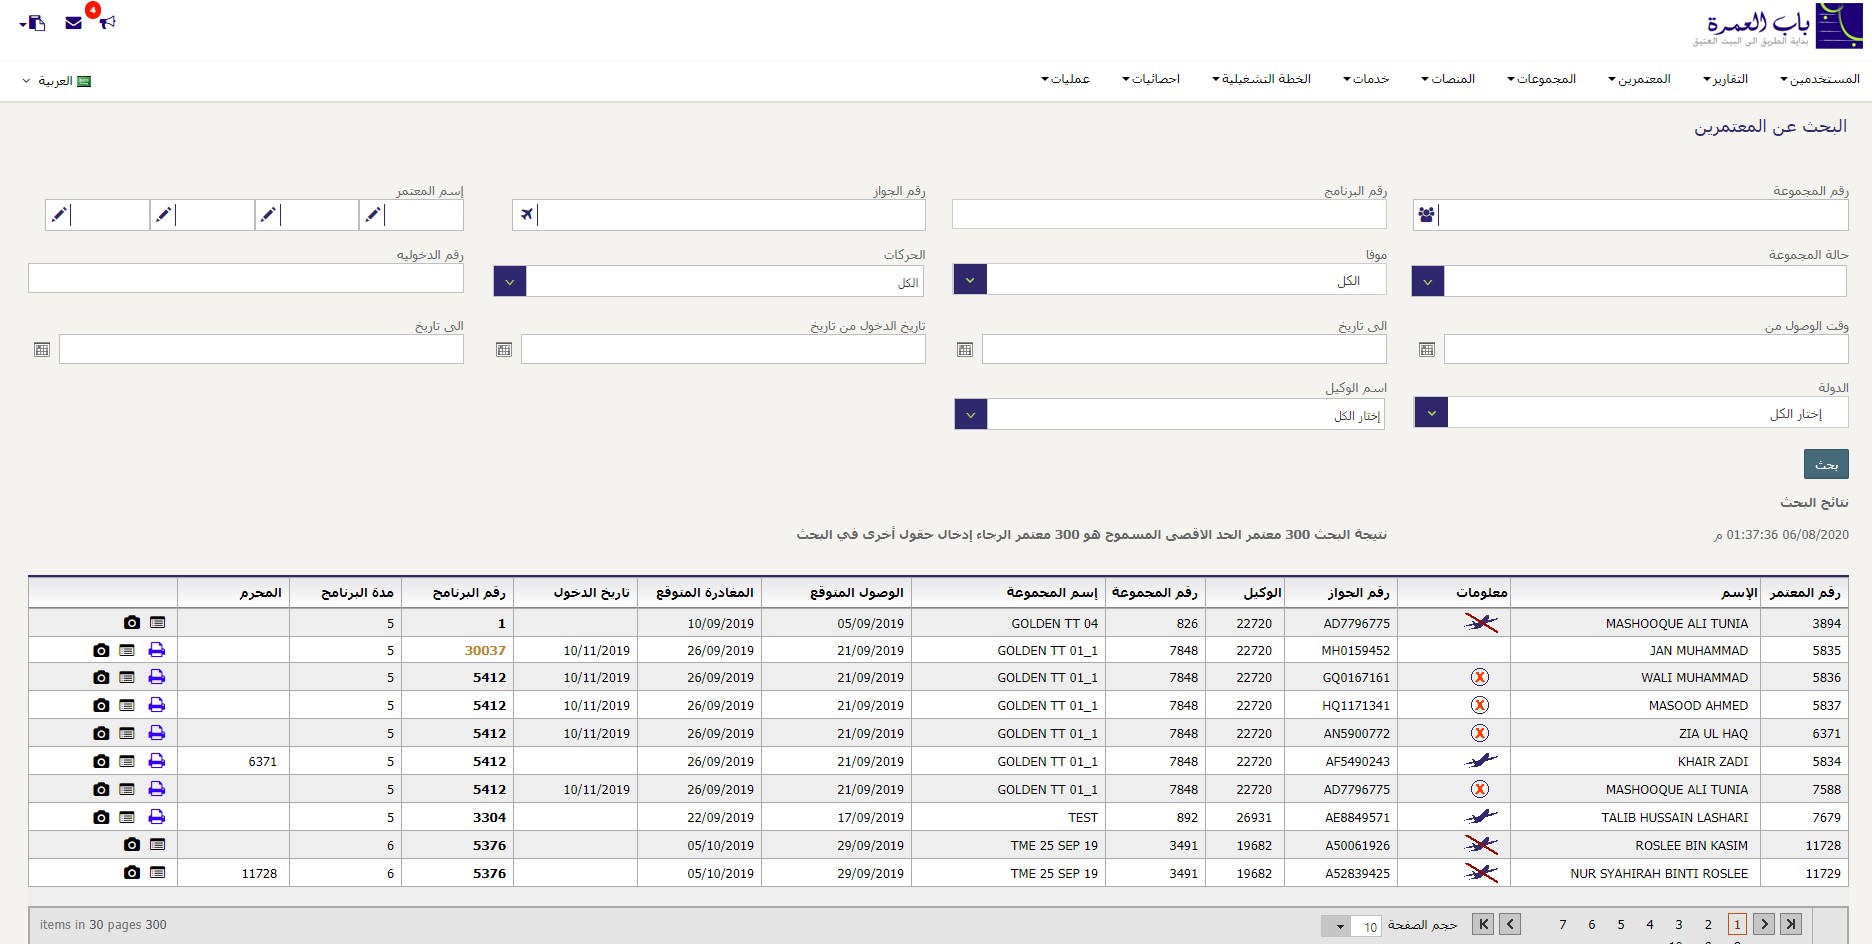Image resolution: width=1872 pixels, height=944 pixels.
Task: Click airplane info icon for KHAIR ZADI
Action: (x=1481, y=761)
